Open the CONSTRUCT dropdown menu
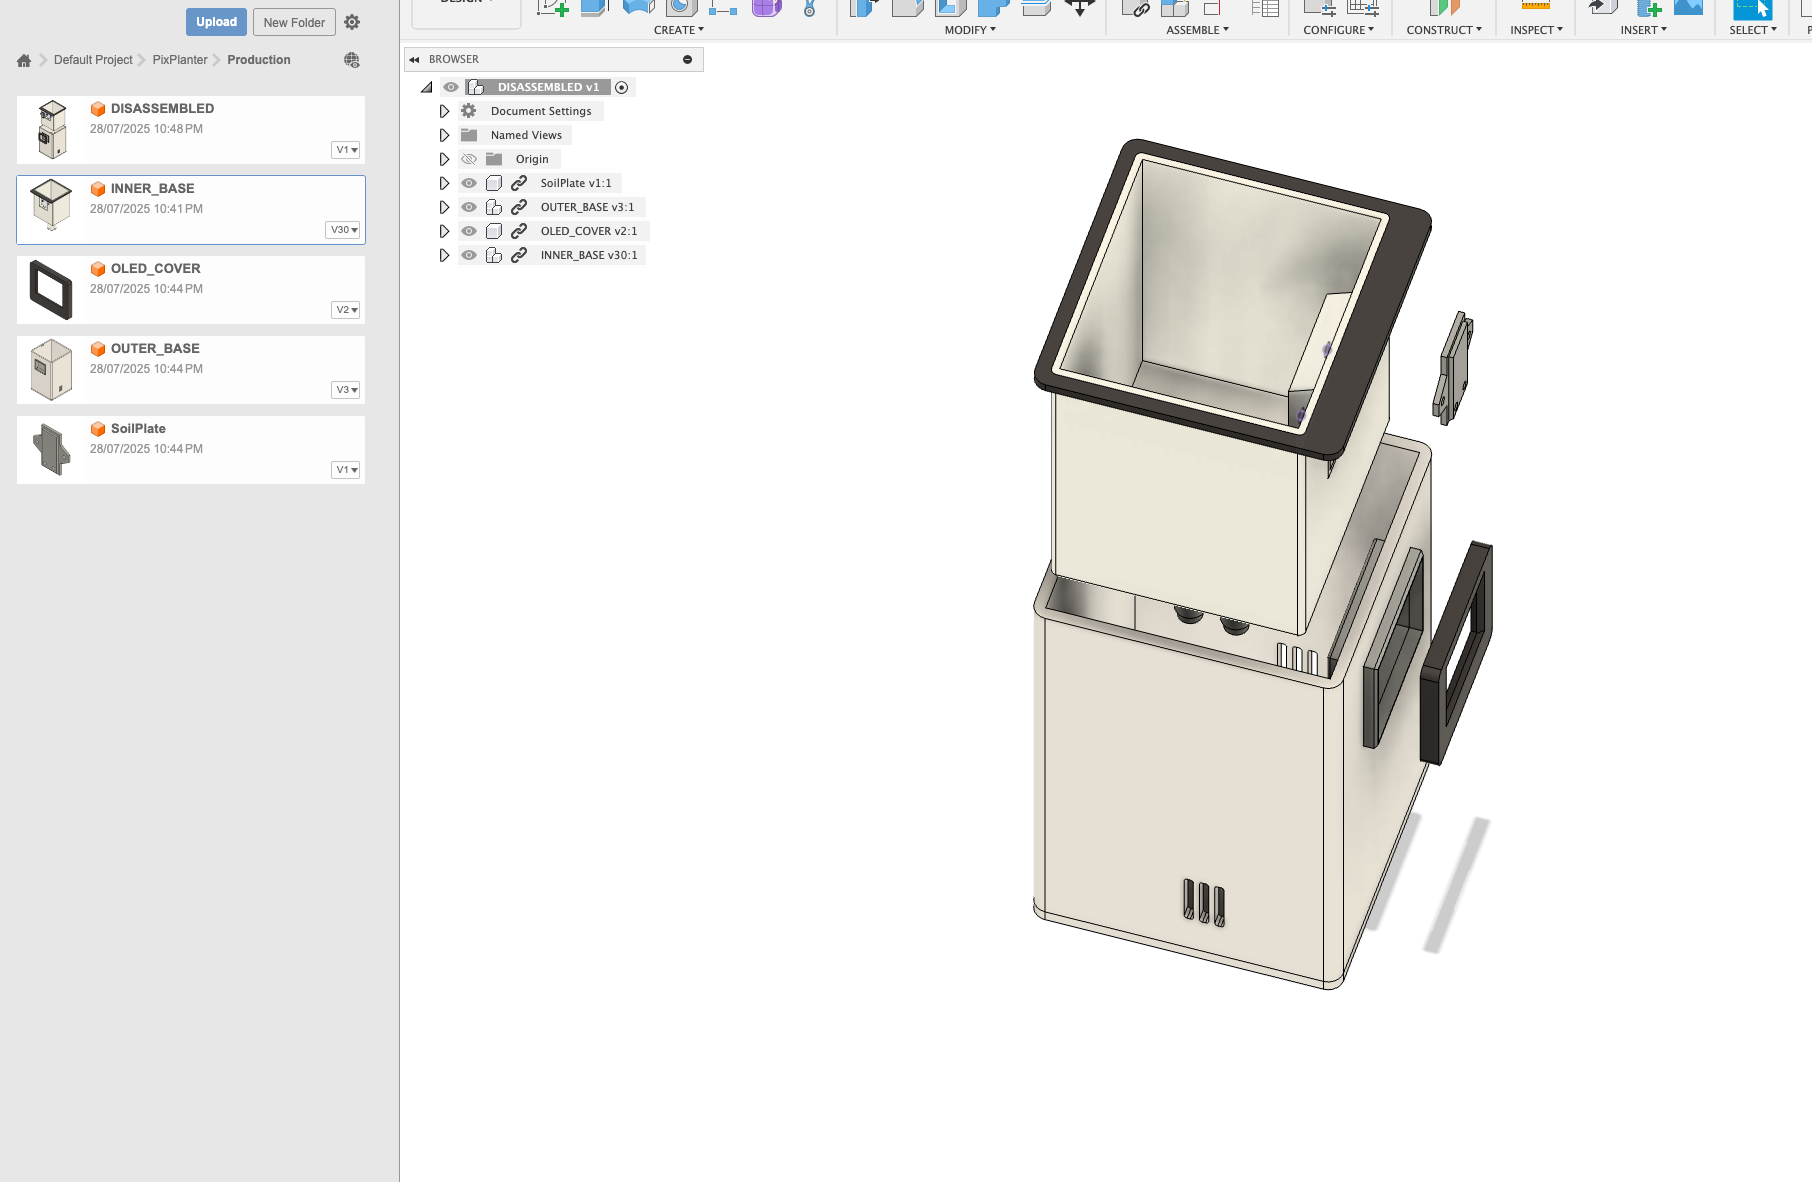Screen dimensions: 1812x1182 [1443, 30]
